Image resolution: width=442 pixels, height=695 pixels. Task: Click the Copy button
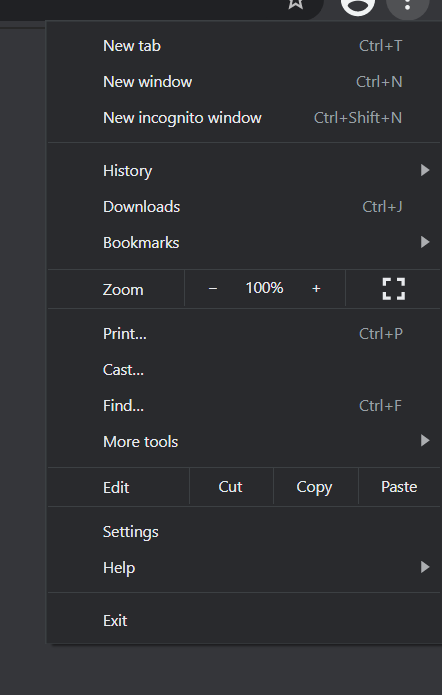315,487
